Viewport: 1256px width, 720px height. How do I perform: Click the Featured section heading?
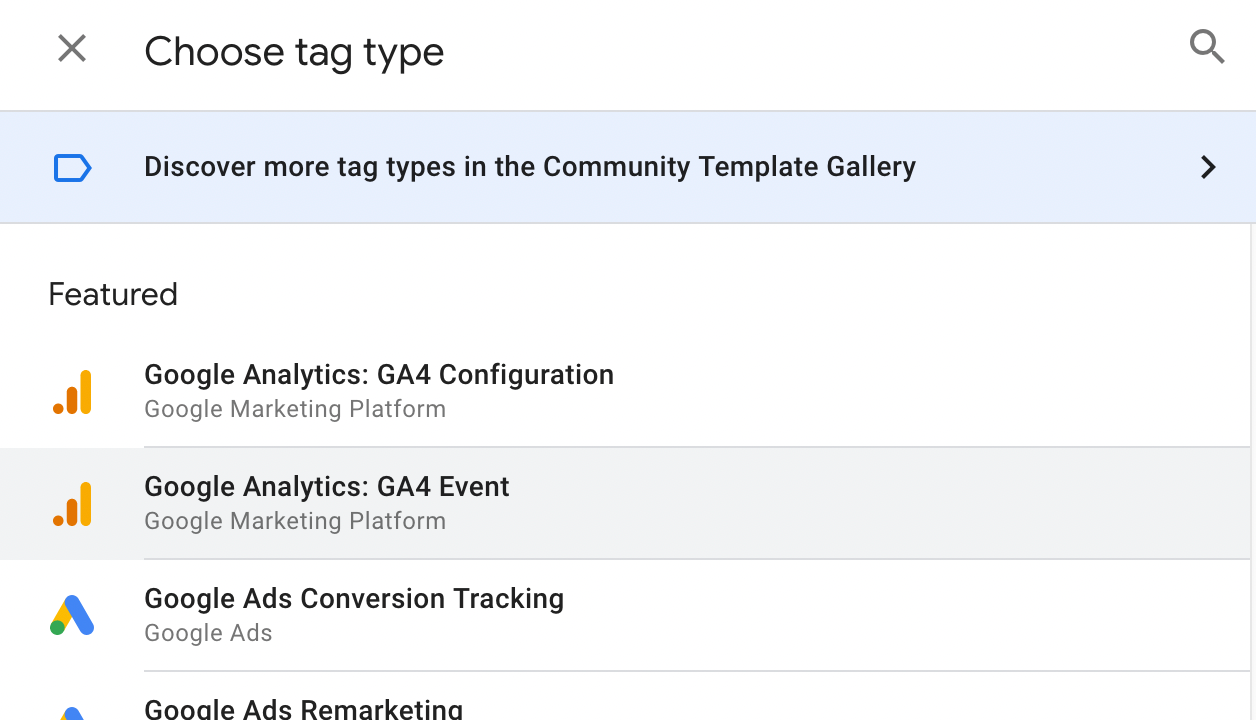coord(112,294)
